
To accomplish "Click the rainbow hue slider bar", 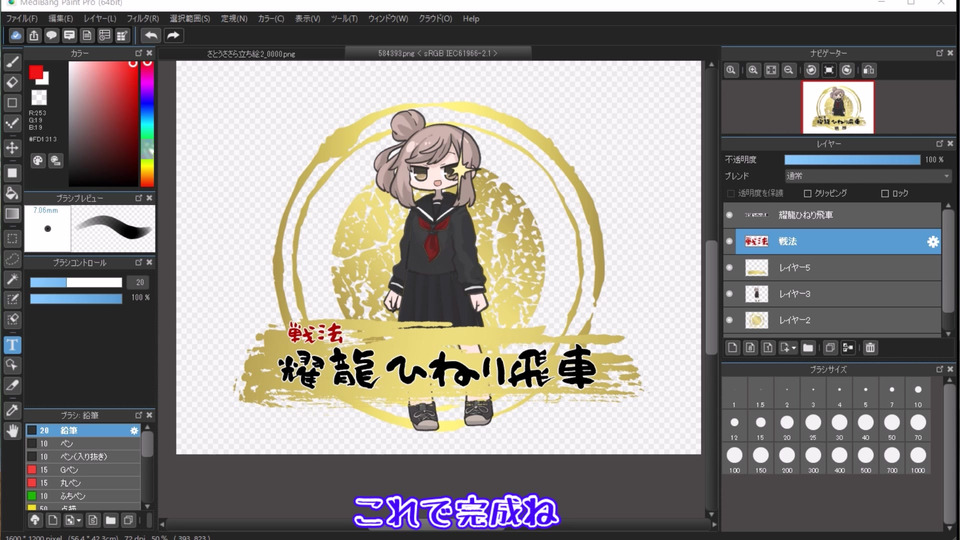I will coord(147,124).
